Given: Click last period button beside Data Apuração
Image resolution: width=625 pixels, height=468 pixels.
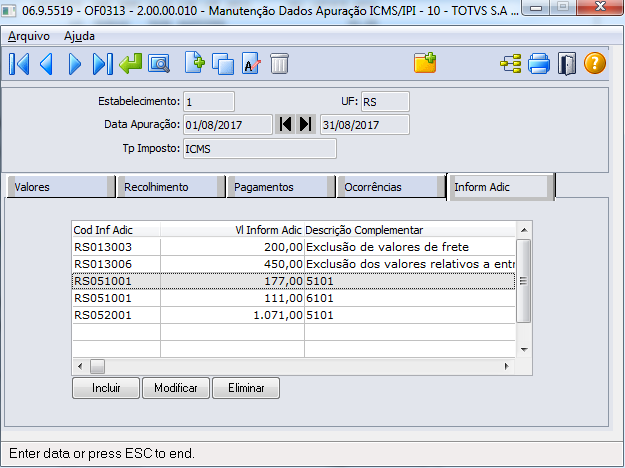Looking at the screenshot, I should pyautogui.click(x=306, y=124).
